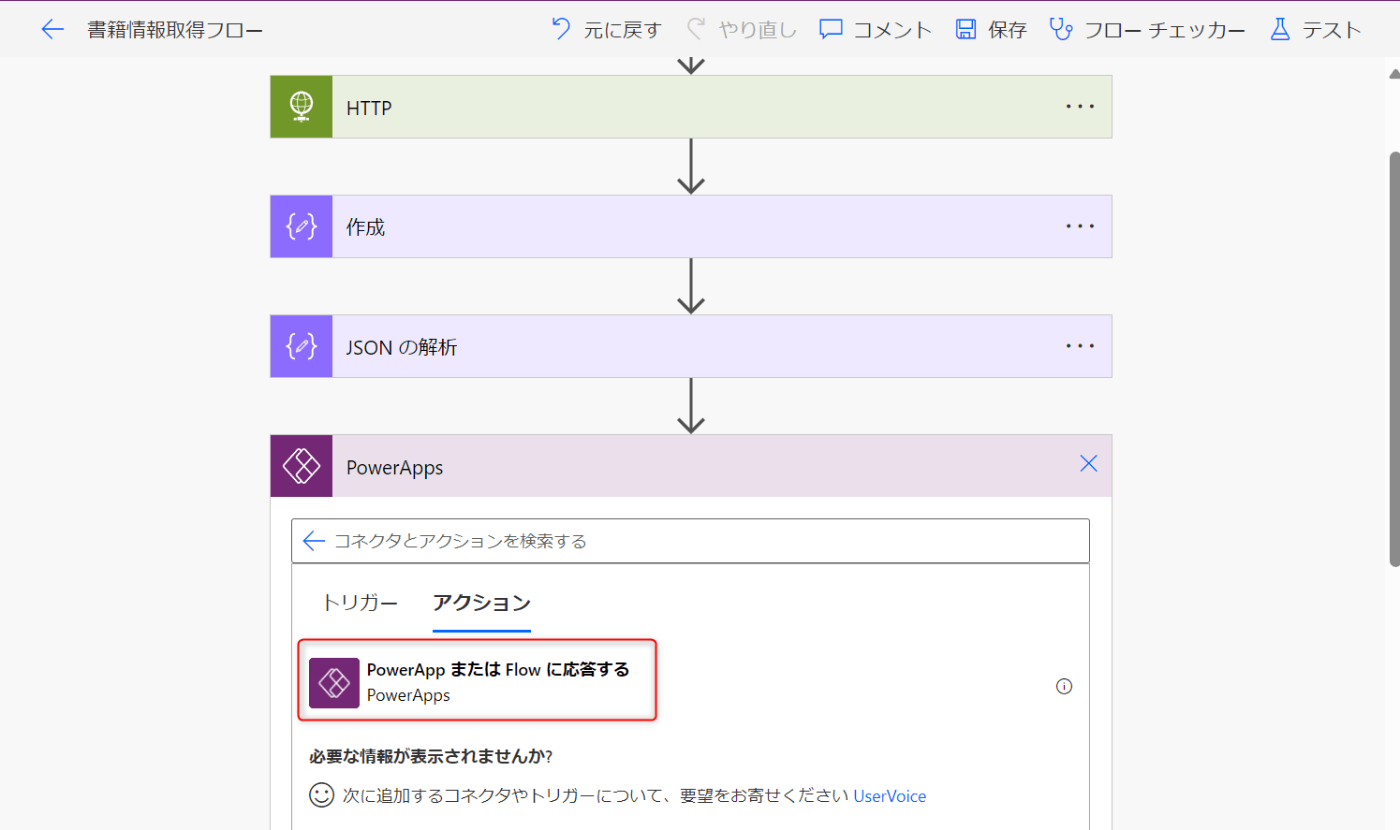Screen dimensions: 1400x830
Task: Open the コメント panel
Action: [875, 29]
